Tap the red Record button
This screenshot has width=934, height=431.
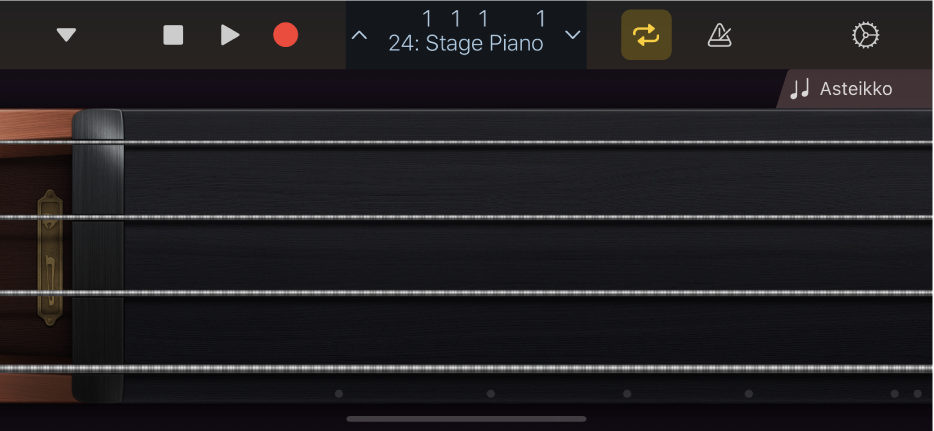[x=286, y=35]
